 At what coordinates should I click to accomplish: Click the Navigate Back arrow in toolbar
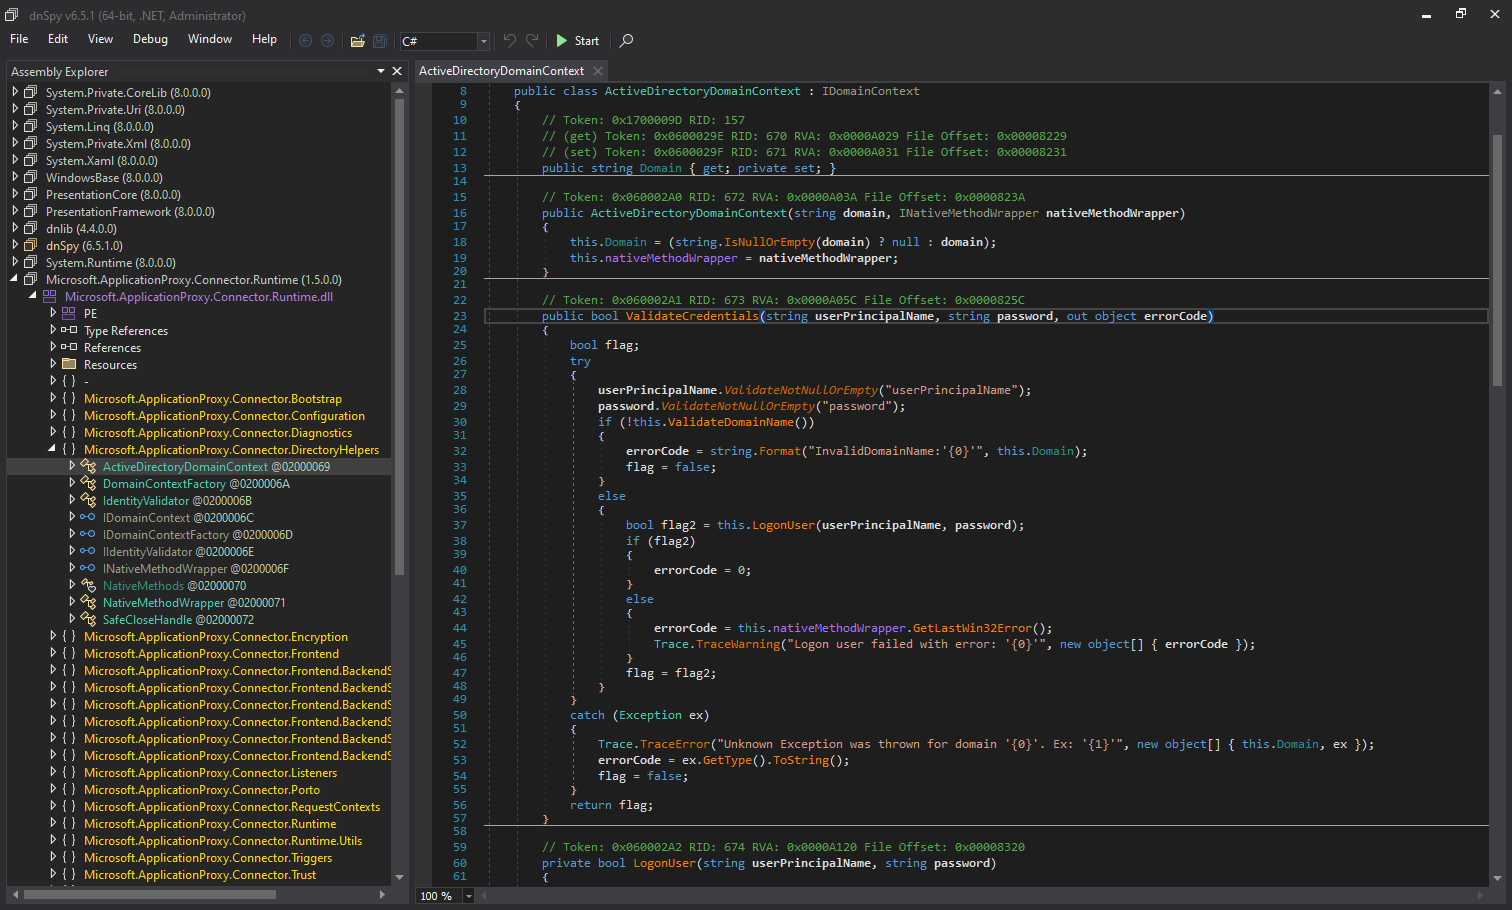tap(306, 41)
